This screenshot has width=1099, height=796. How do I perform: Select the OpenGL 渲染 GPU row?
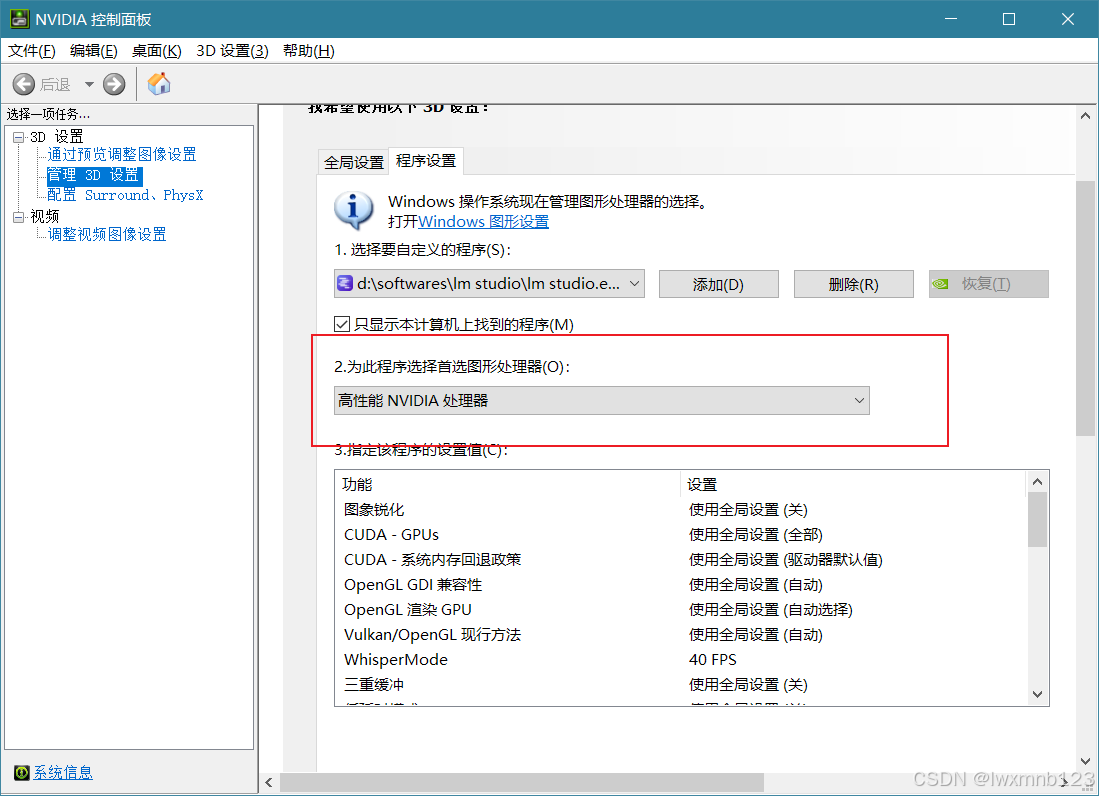pos(681,610)
